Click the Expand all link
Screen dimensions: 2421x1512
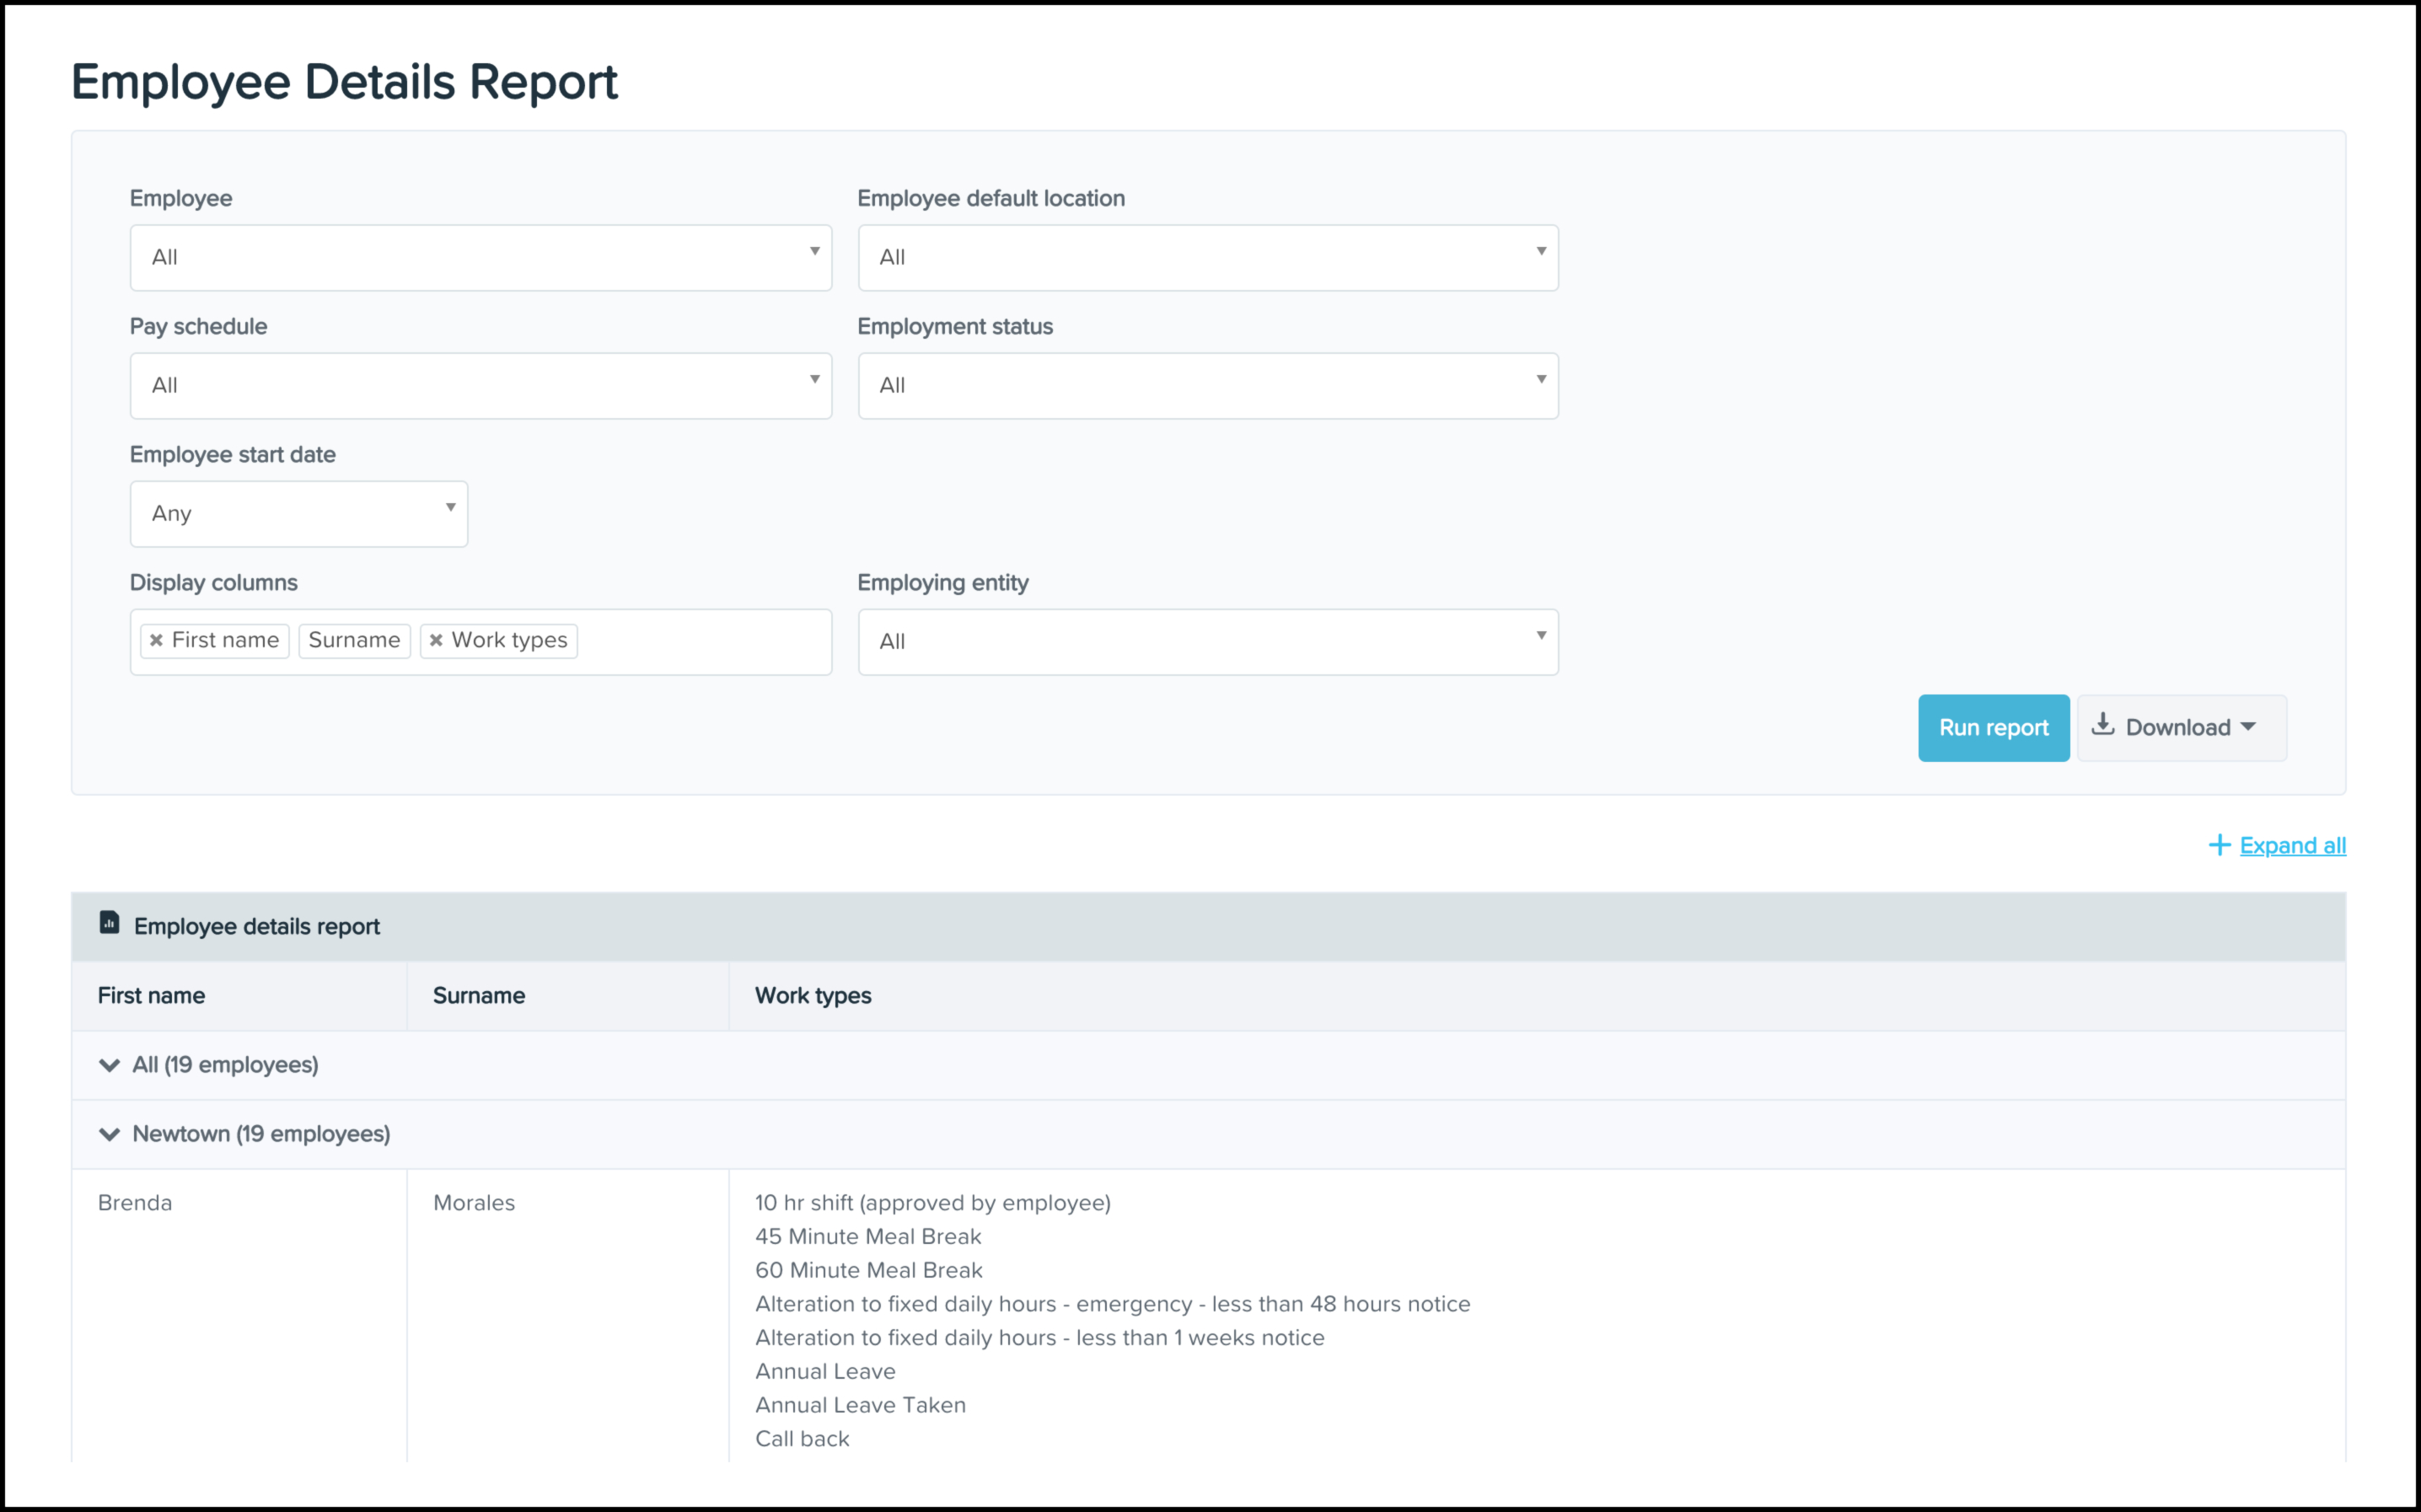[2292, 846]
